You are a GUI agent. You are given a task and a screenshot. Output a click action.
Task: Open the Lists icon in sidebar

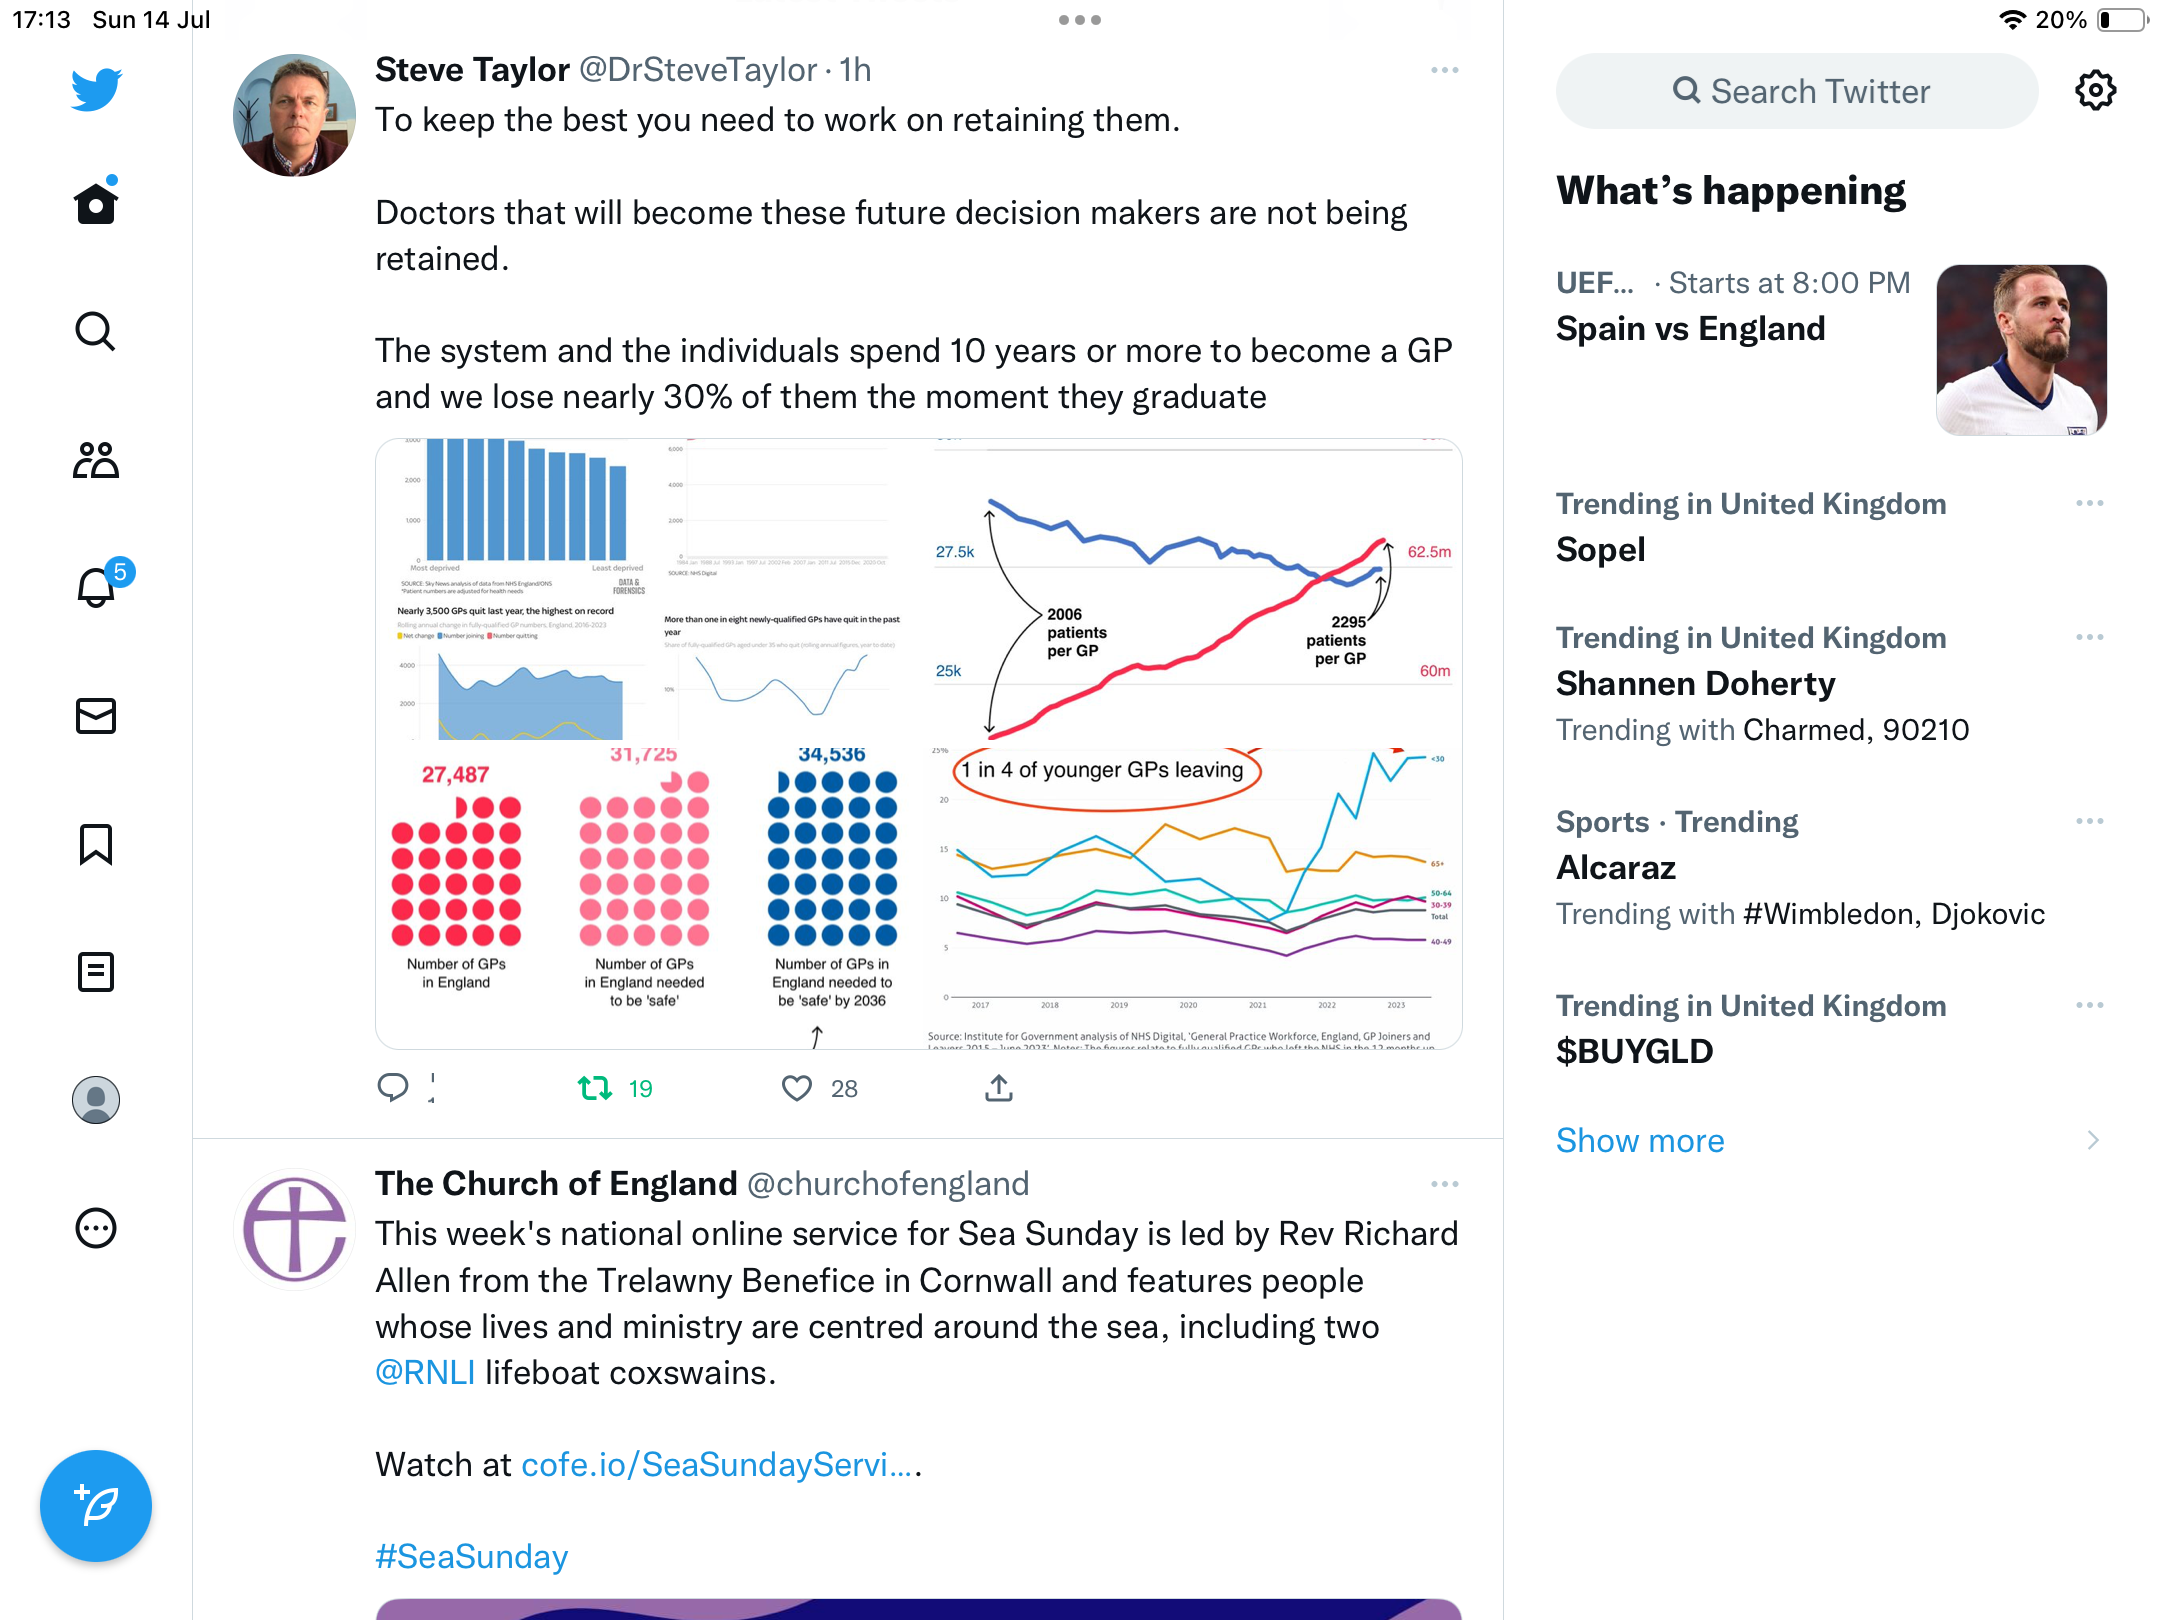pyautogui.click(x=96, y=972)
